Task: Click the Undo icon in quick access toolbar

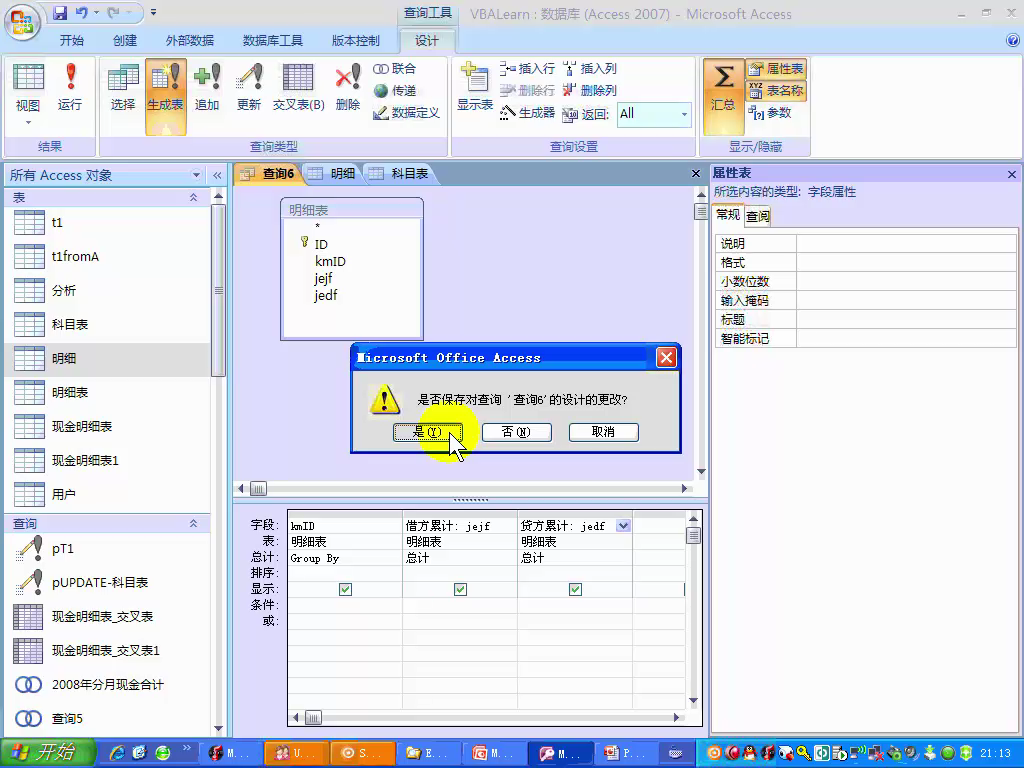Action: [82, 12]
